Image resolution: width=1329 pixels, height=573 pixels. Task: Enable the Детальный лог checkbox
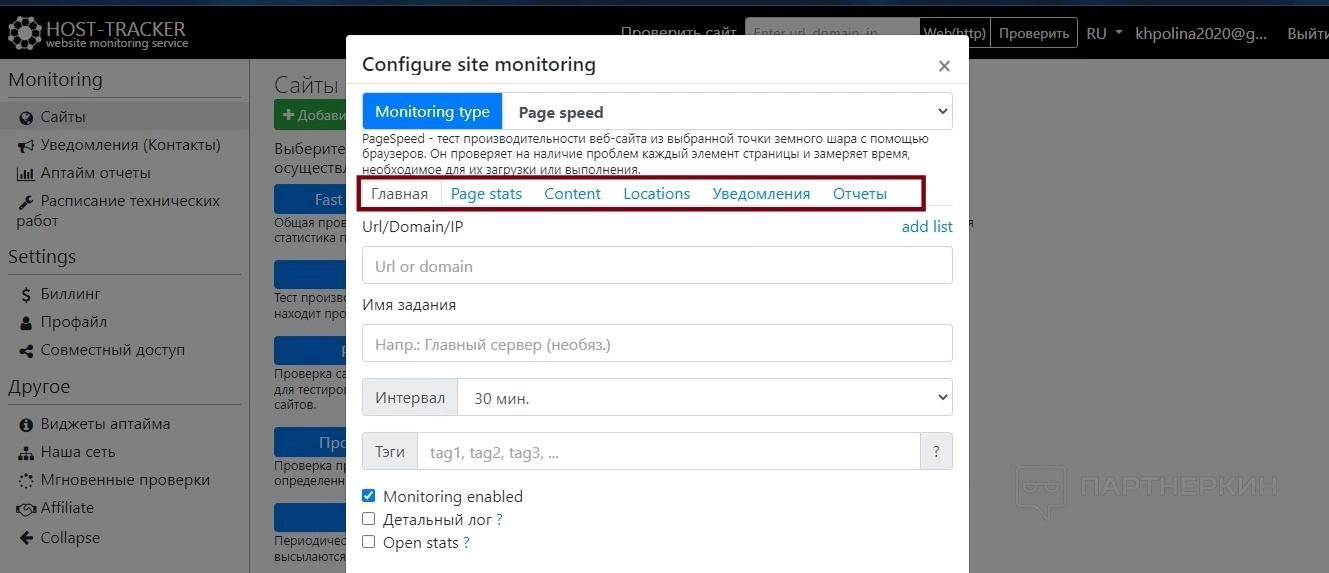[369, 519]
